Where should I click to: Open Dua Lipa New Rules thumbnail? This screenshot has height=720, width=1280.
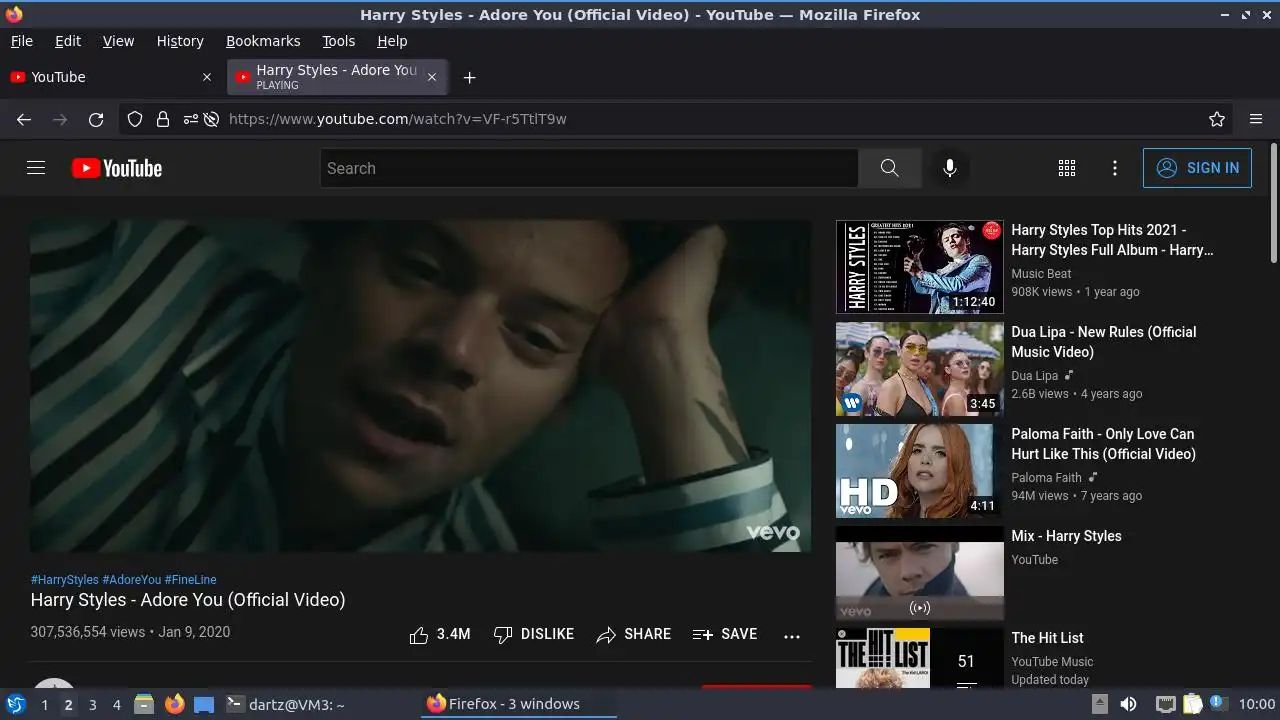(919, 369)
